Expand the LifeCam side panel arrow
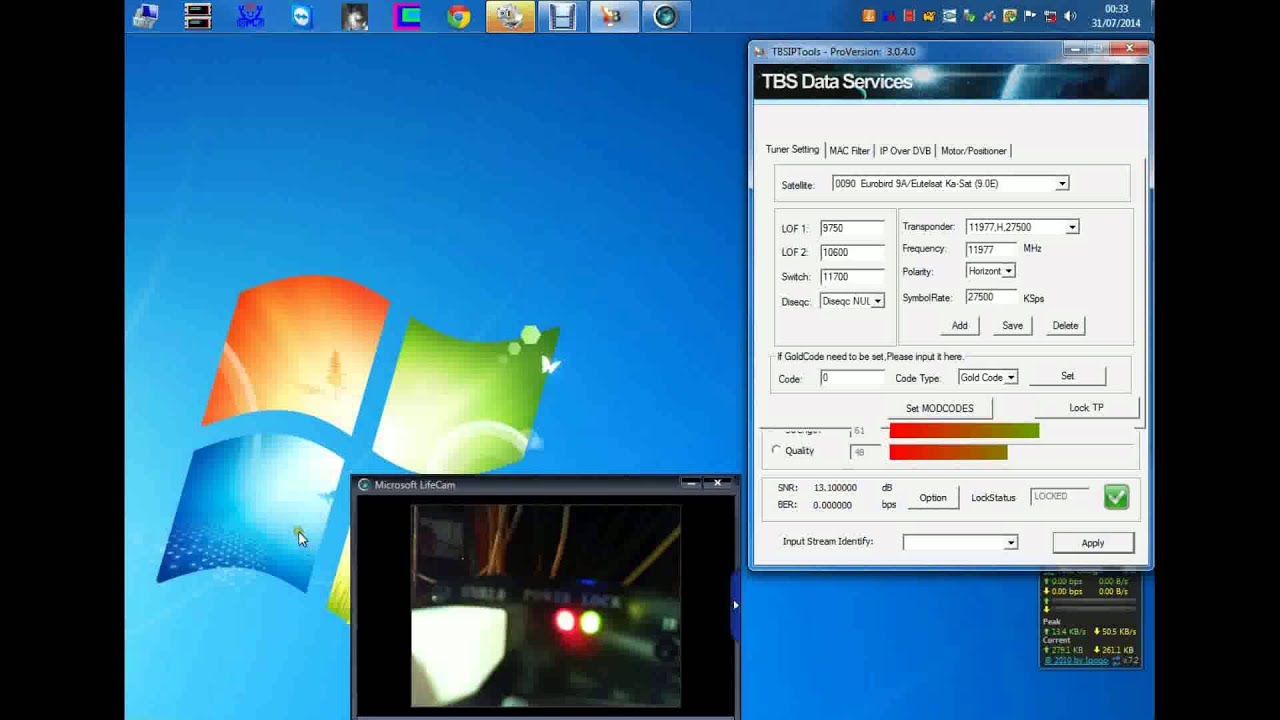Image resolution: width=1280 pixels, height=720 pixels. (735, 605)
